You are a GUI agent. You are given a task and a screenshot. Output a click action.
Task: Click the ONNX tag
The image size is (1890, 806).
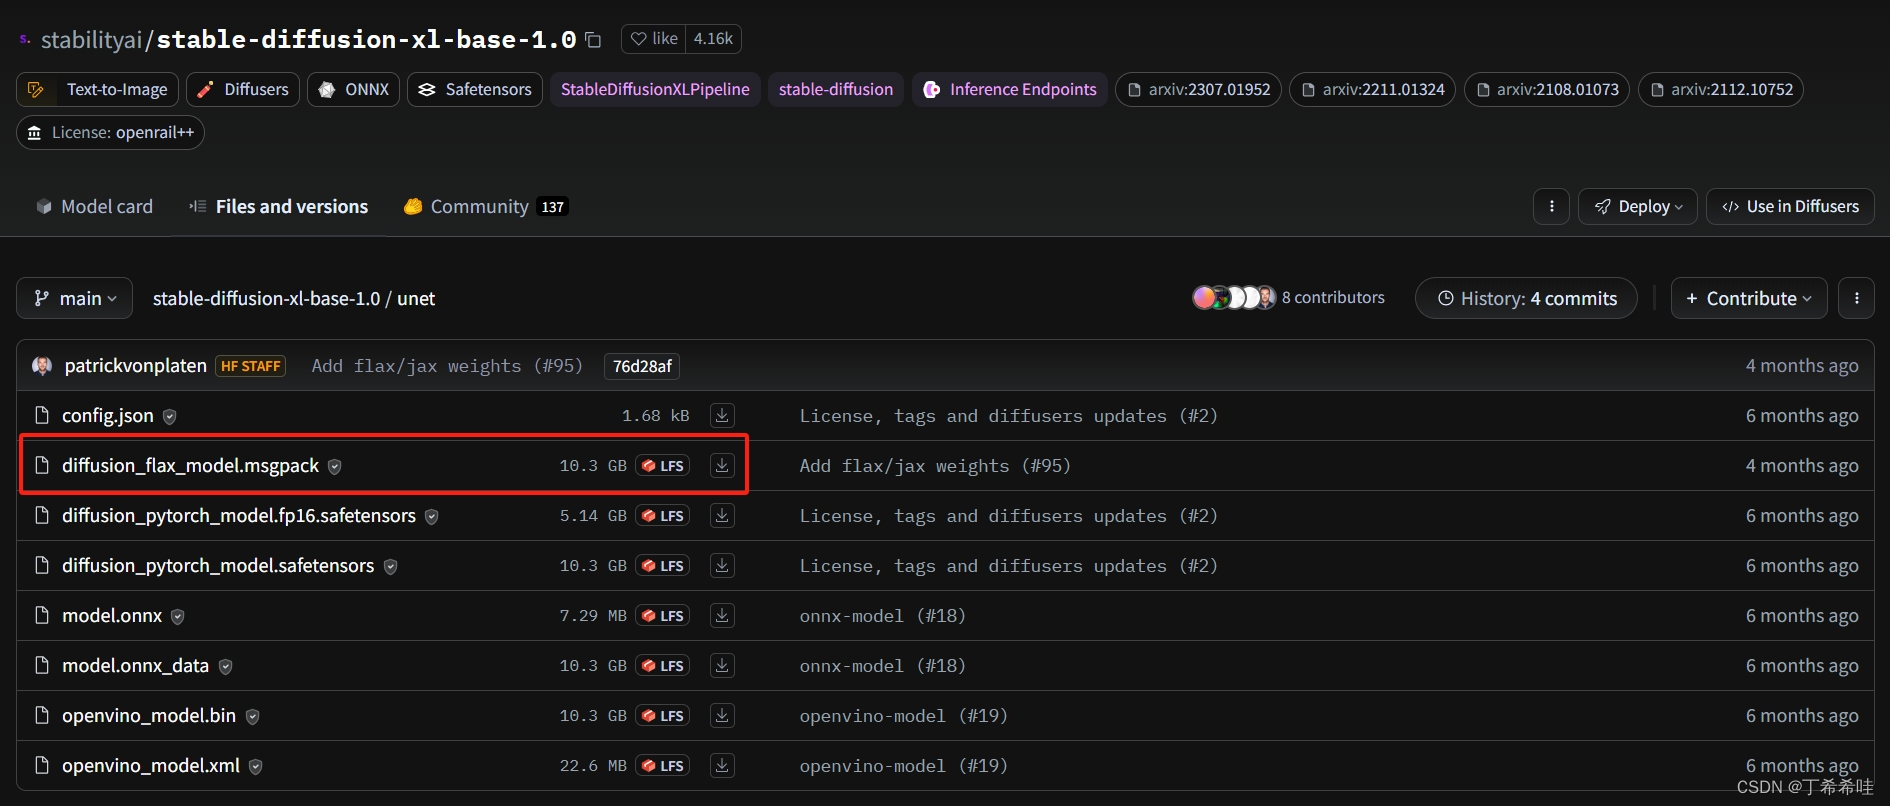coord(354,89)
